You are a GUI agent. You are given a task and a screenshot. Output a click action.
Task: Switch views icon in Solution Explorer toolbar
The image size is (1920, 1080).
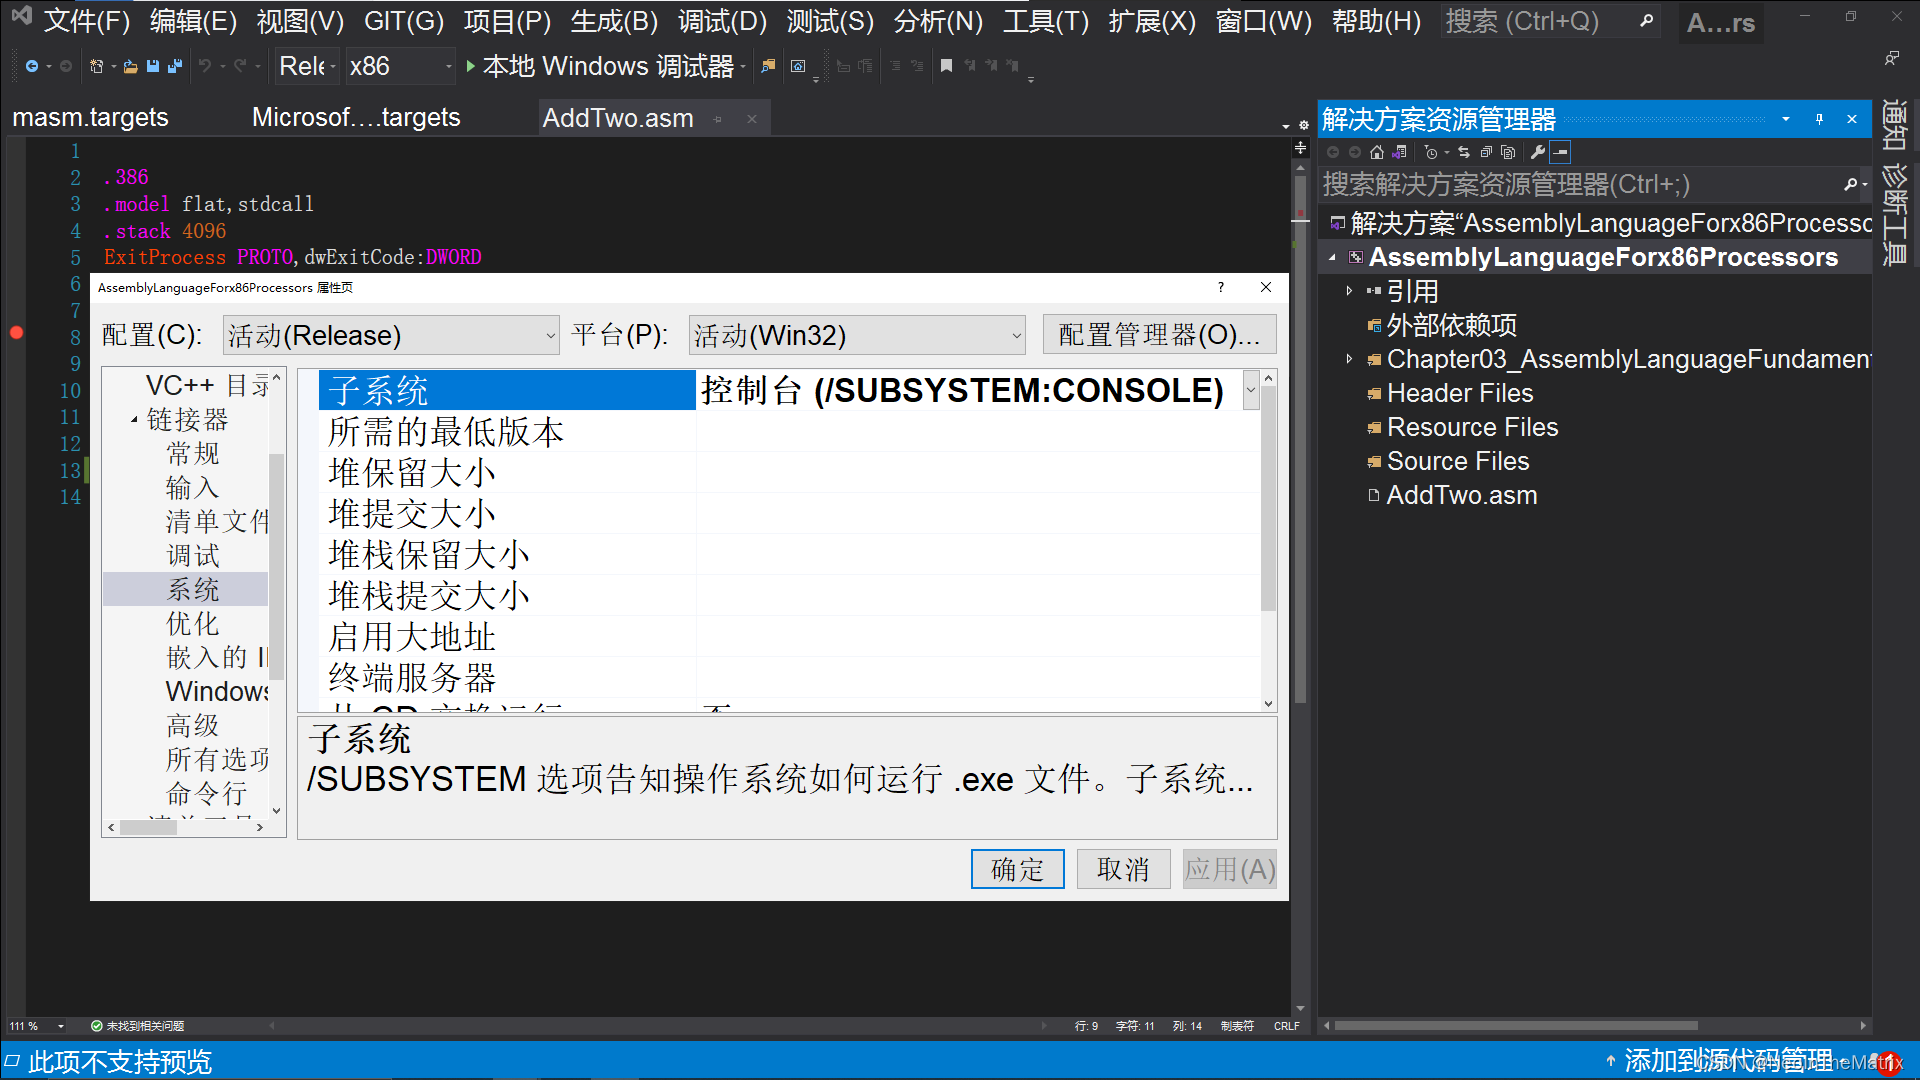1399,152
